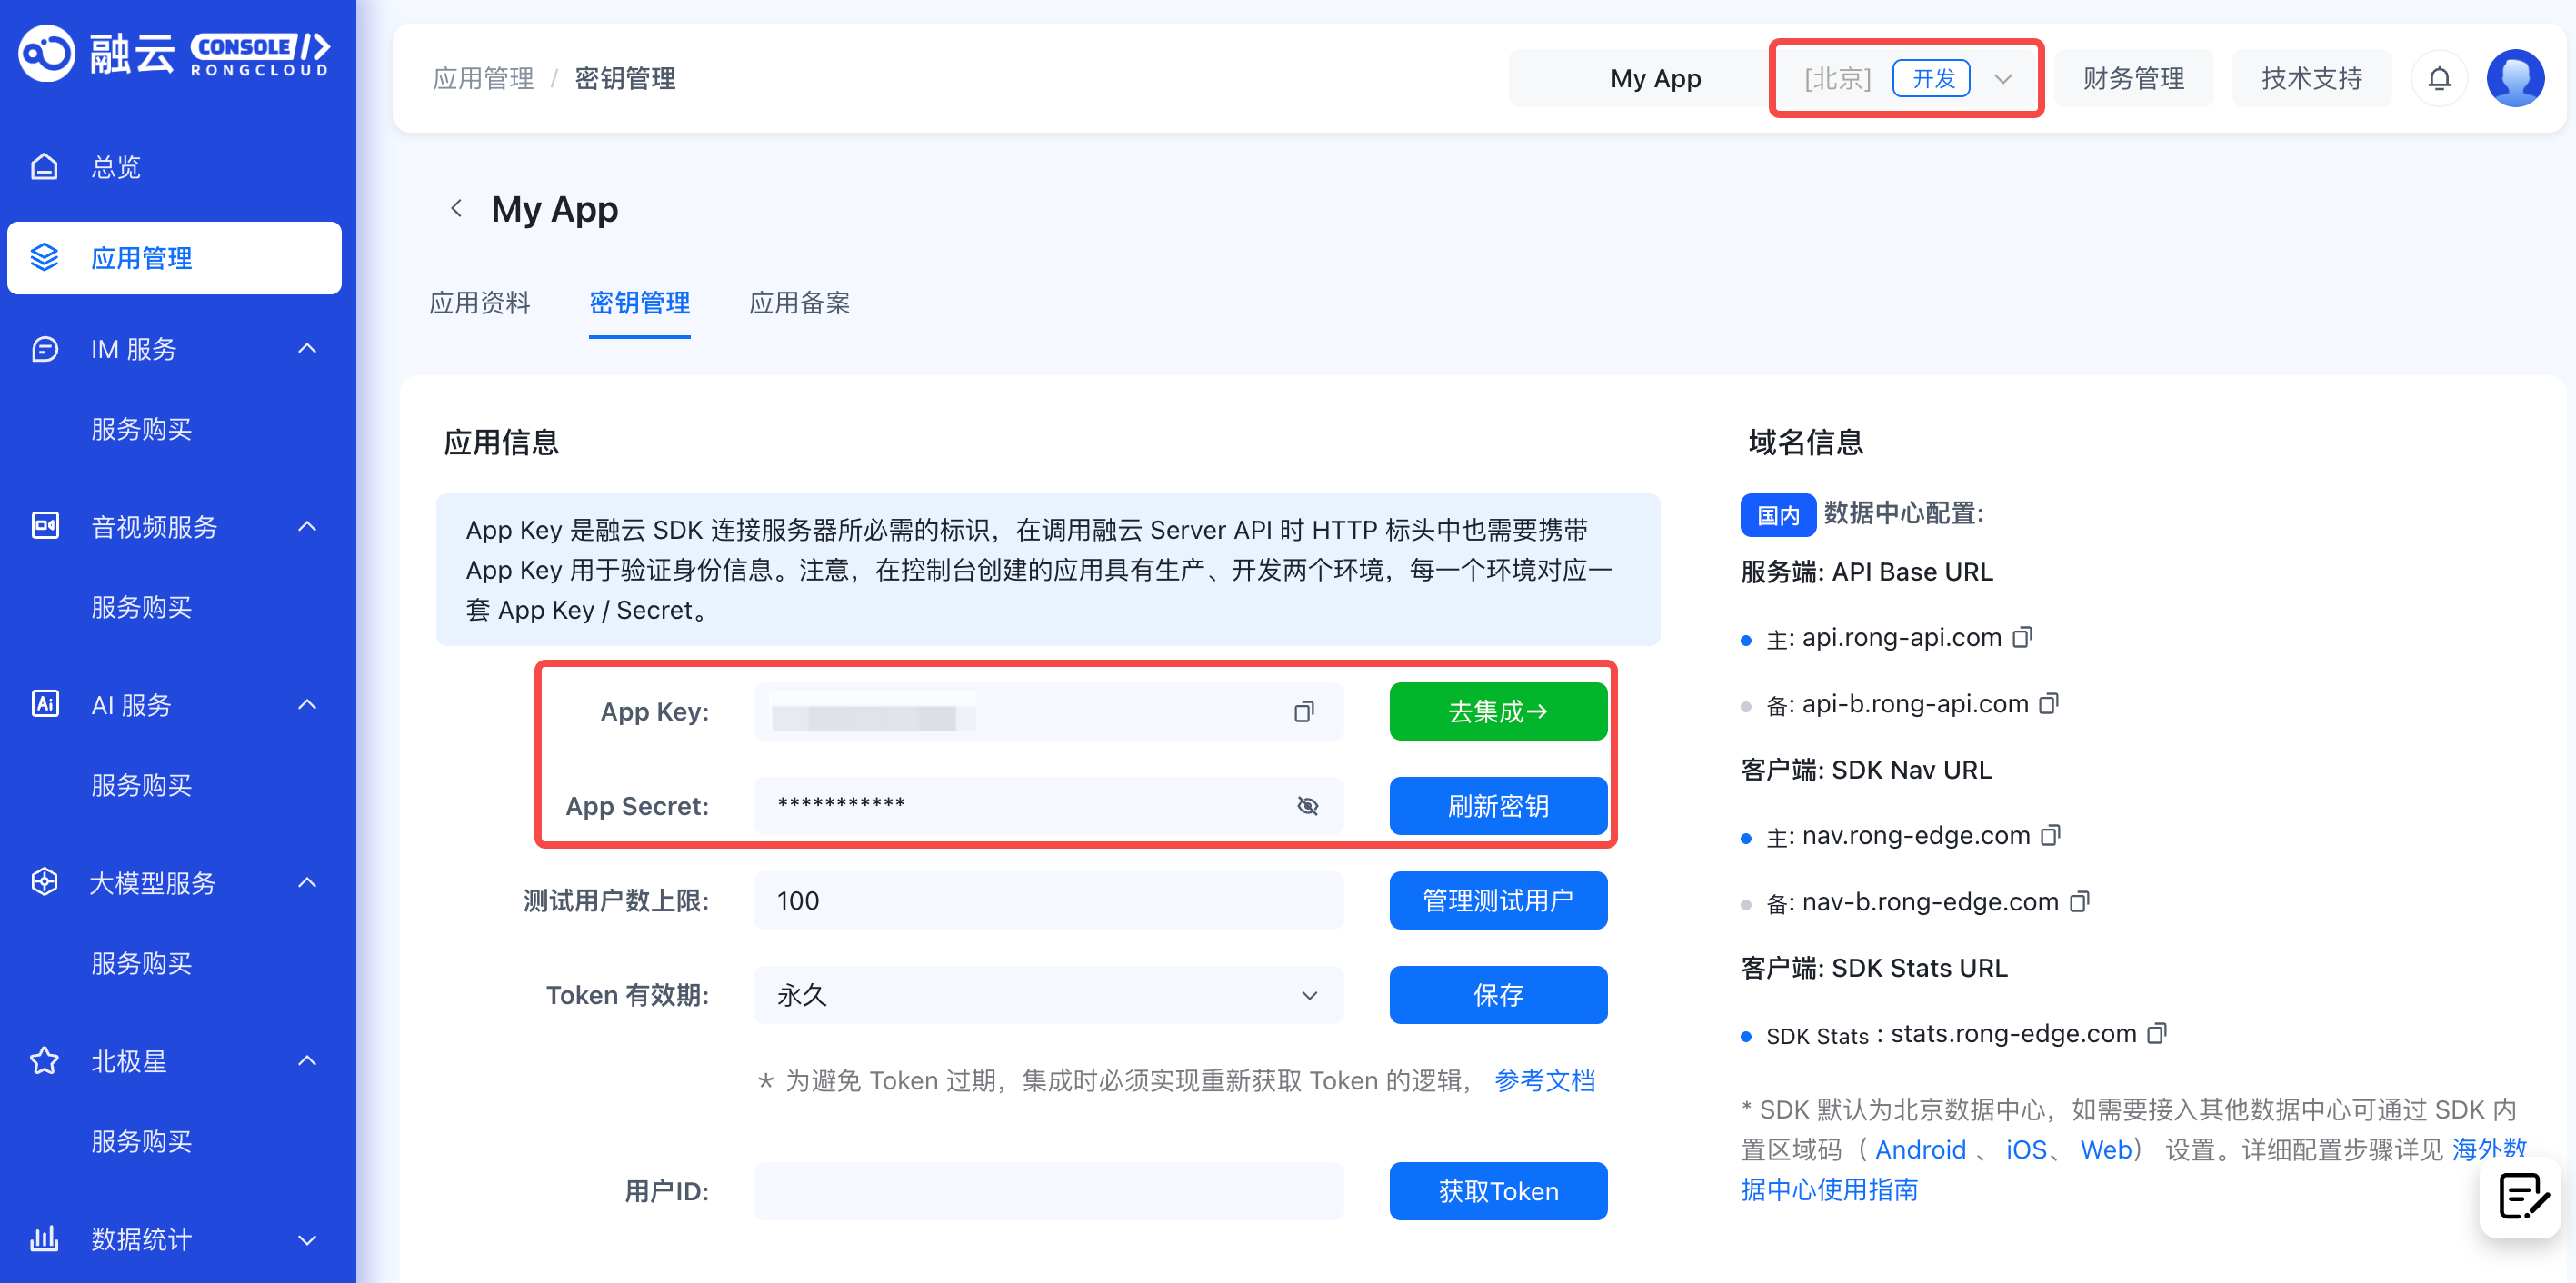Switch to the 应用备案 tab
2576x1283 pixels.
click(x=800, y=303)
